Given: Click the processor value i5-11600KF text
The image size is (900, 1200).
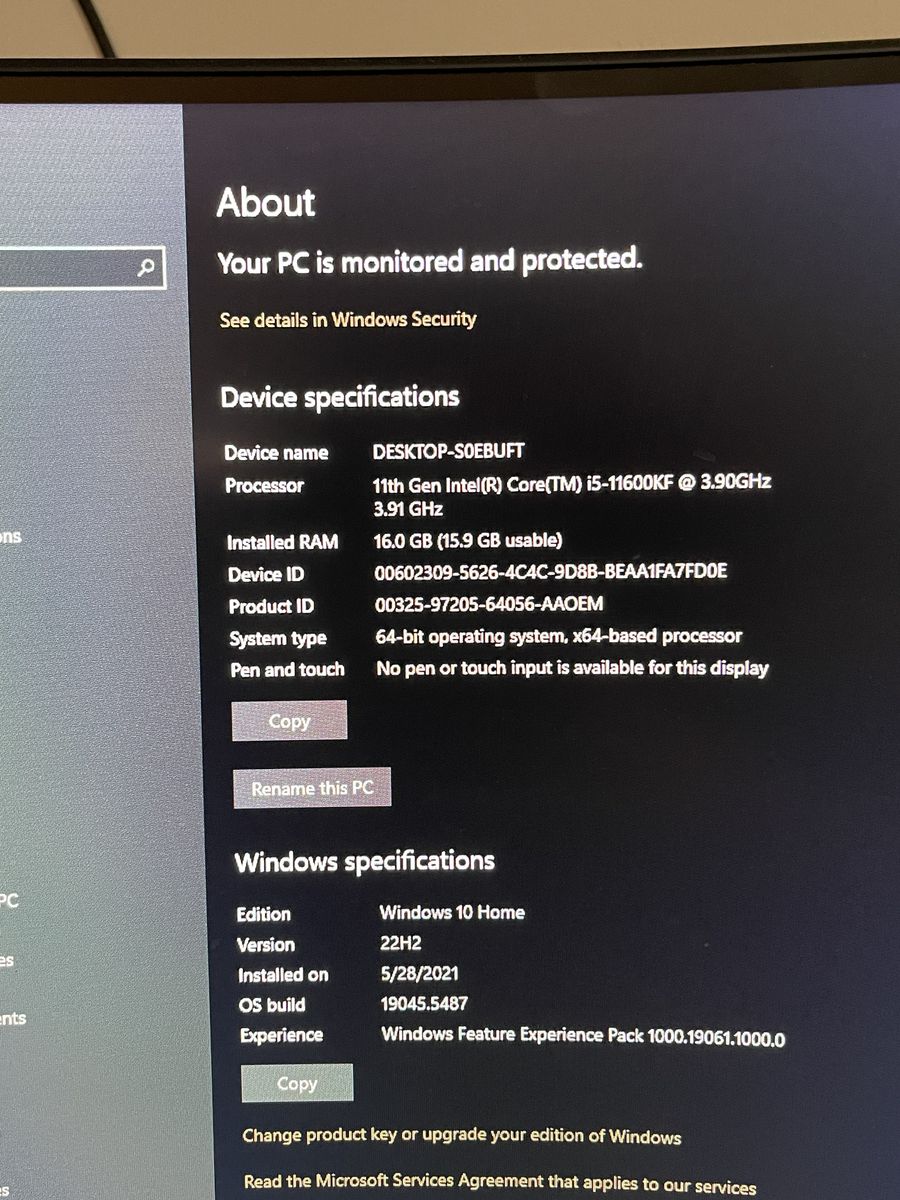Looking at the screenshot, I should pyautogui.click(x=571, y=483).
